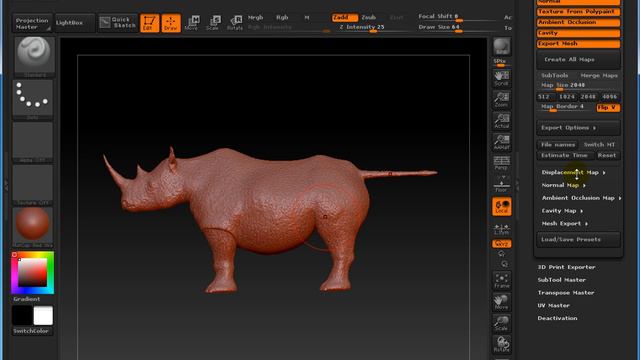Click the Actual size icon

coord(502,121)
